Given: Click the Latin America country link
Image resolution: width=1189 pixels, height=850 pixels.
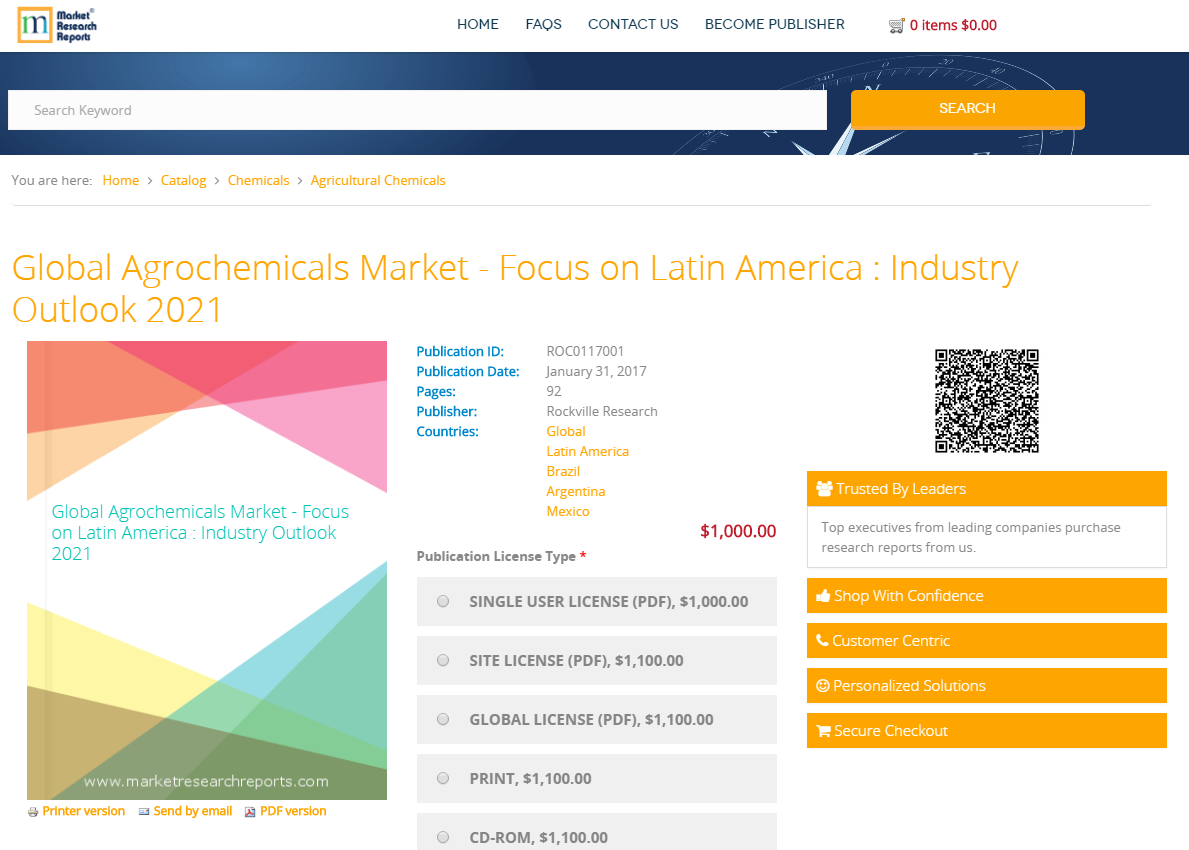Looking at the screenshot, I should pyautogui.click(x=587, y=451).
